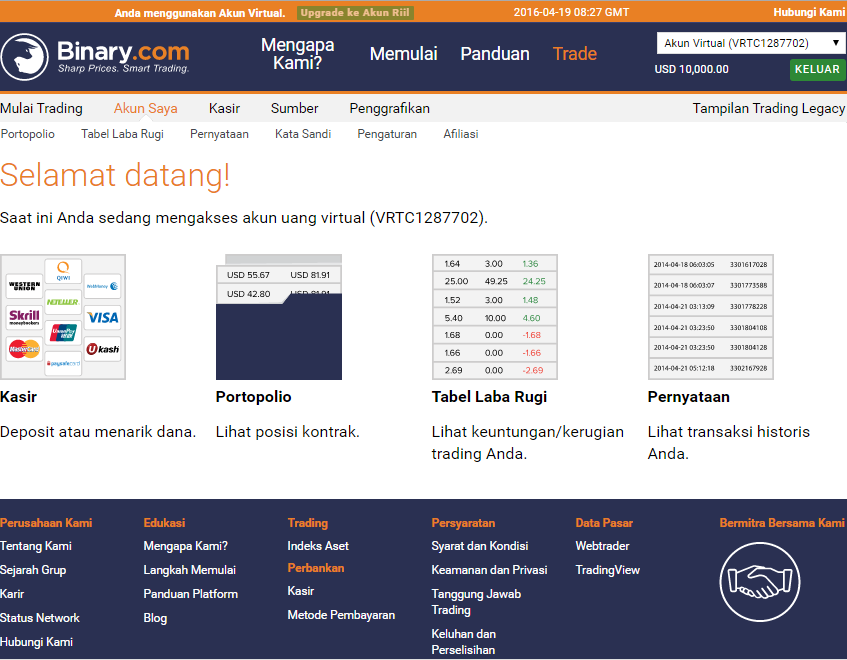Click the Tabel Laba Rugi heading link
The image size is (847, 660).
click(x=489, y=397)
